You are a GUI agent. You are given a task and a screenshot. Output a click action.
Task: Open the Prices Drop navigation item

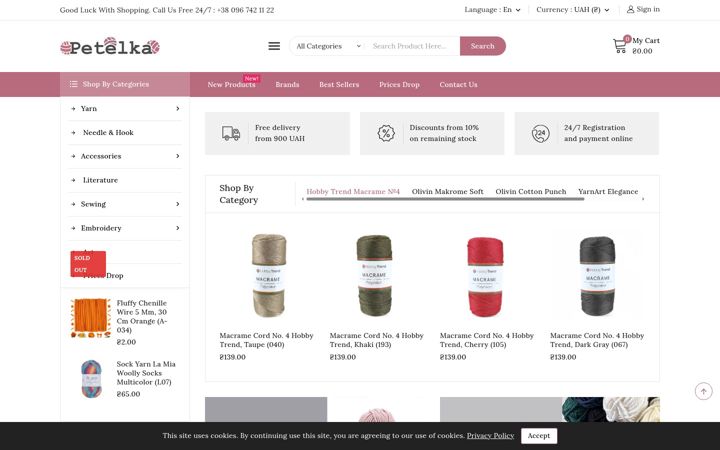(x=399, y=84)
